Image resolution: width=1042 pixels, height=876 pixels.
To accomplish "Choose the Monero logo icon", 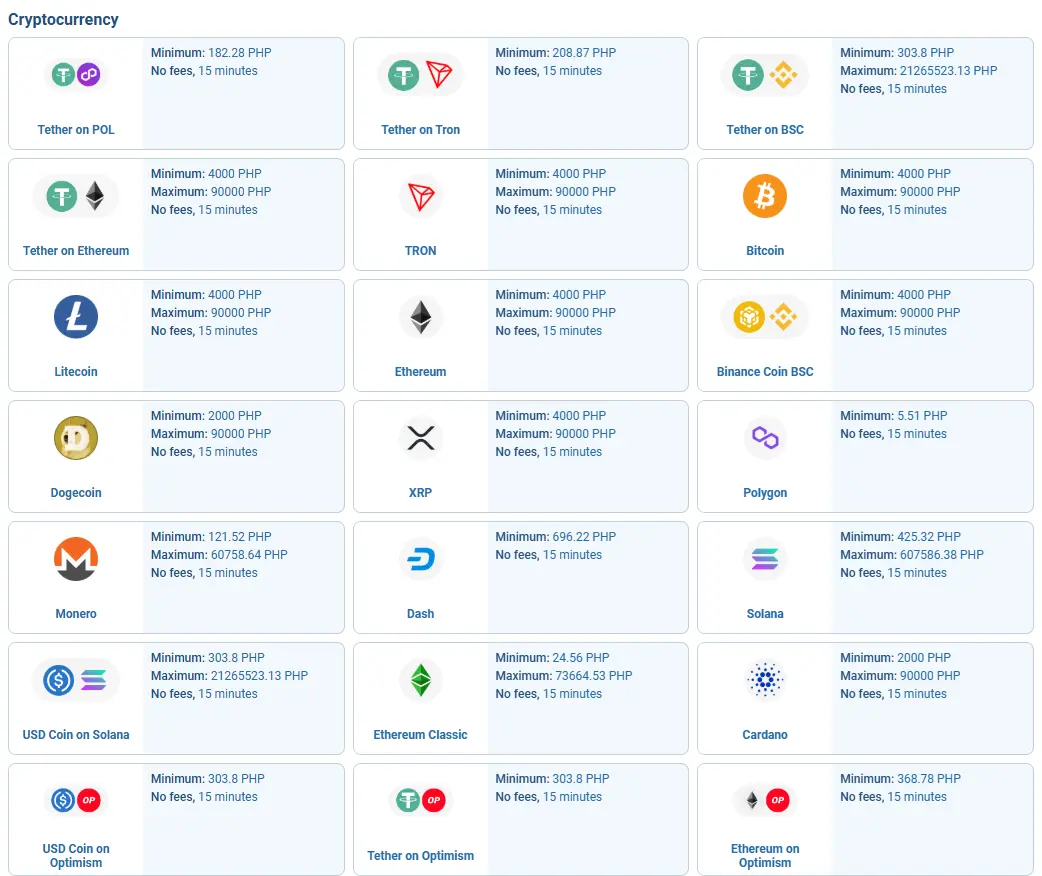I will click(76, 559).
